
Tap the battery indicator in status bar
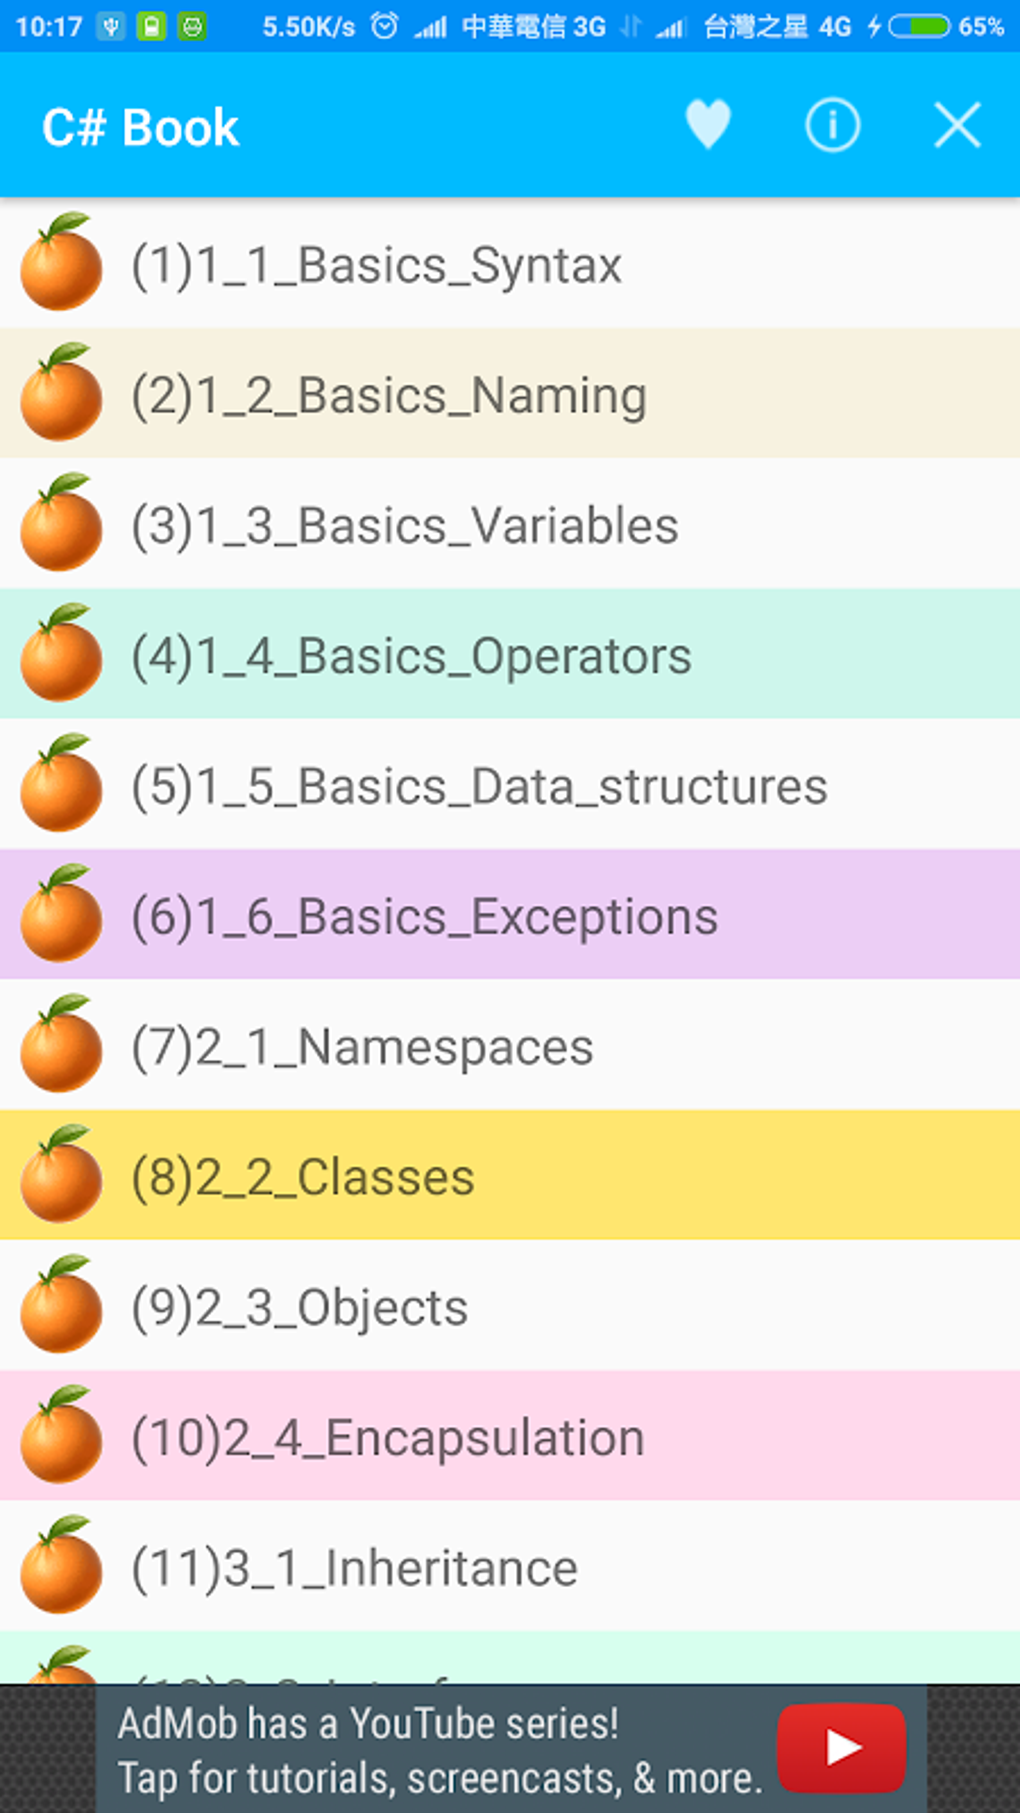[x=919, y=26]
